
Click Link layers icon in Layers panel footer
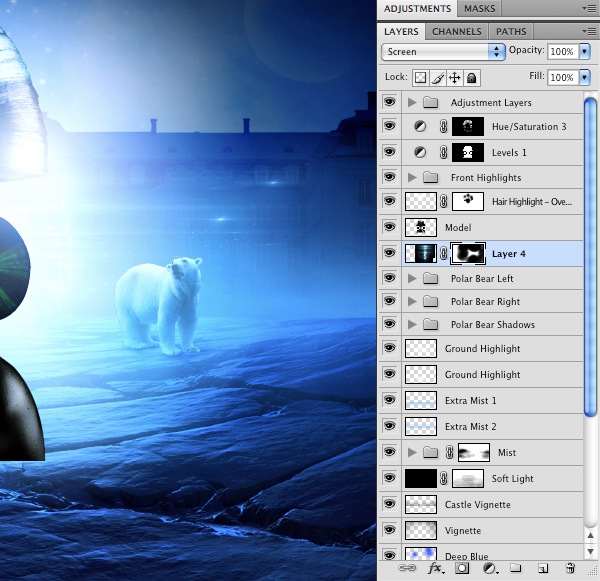tap(407, 568)
